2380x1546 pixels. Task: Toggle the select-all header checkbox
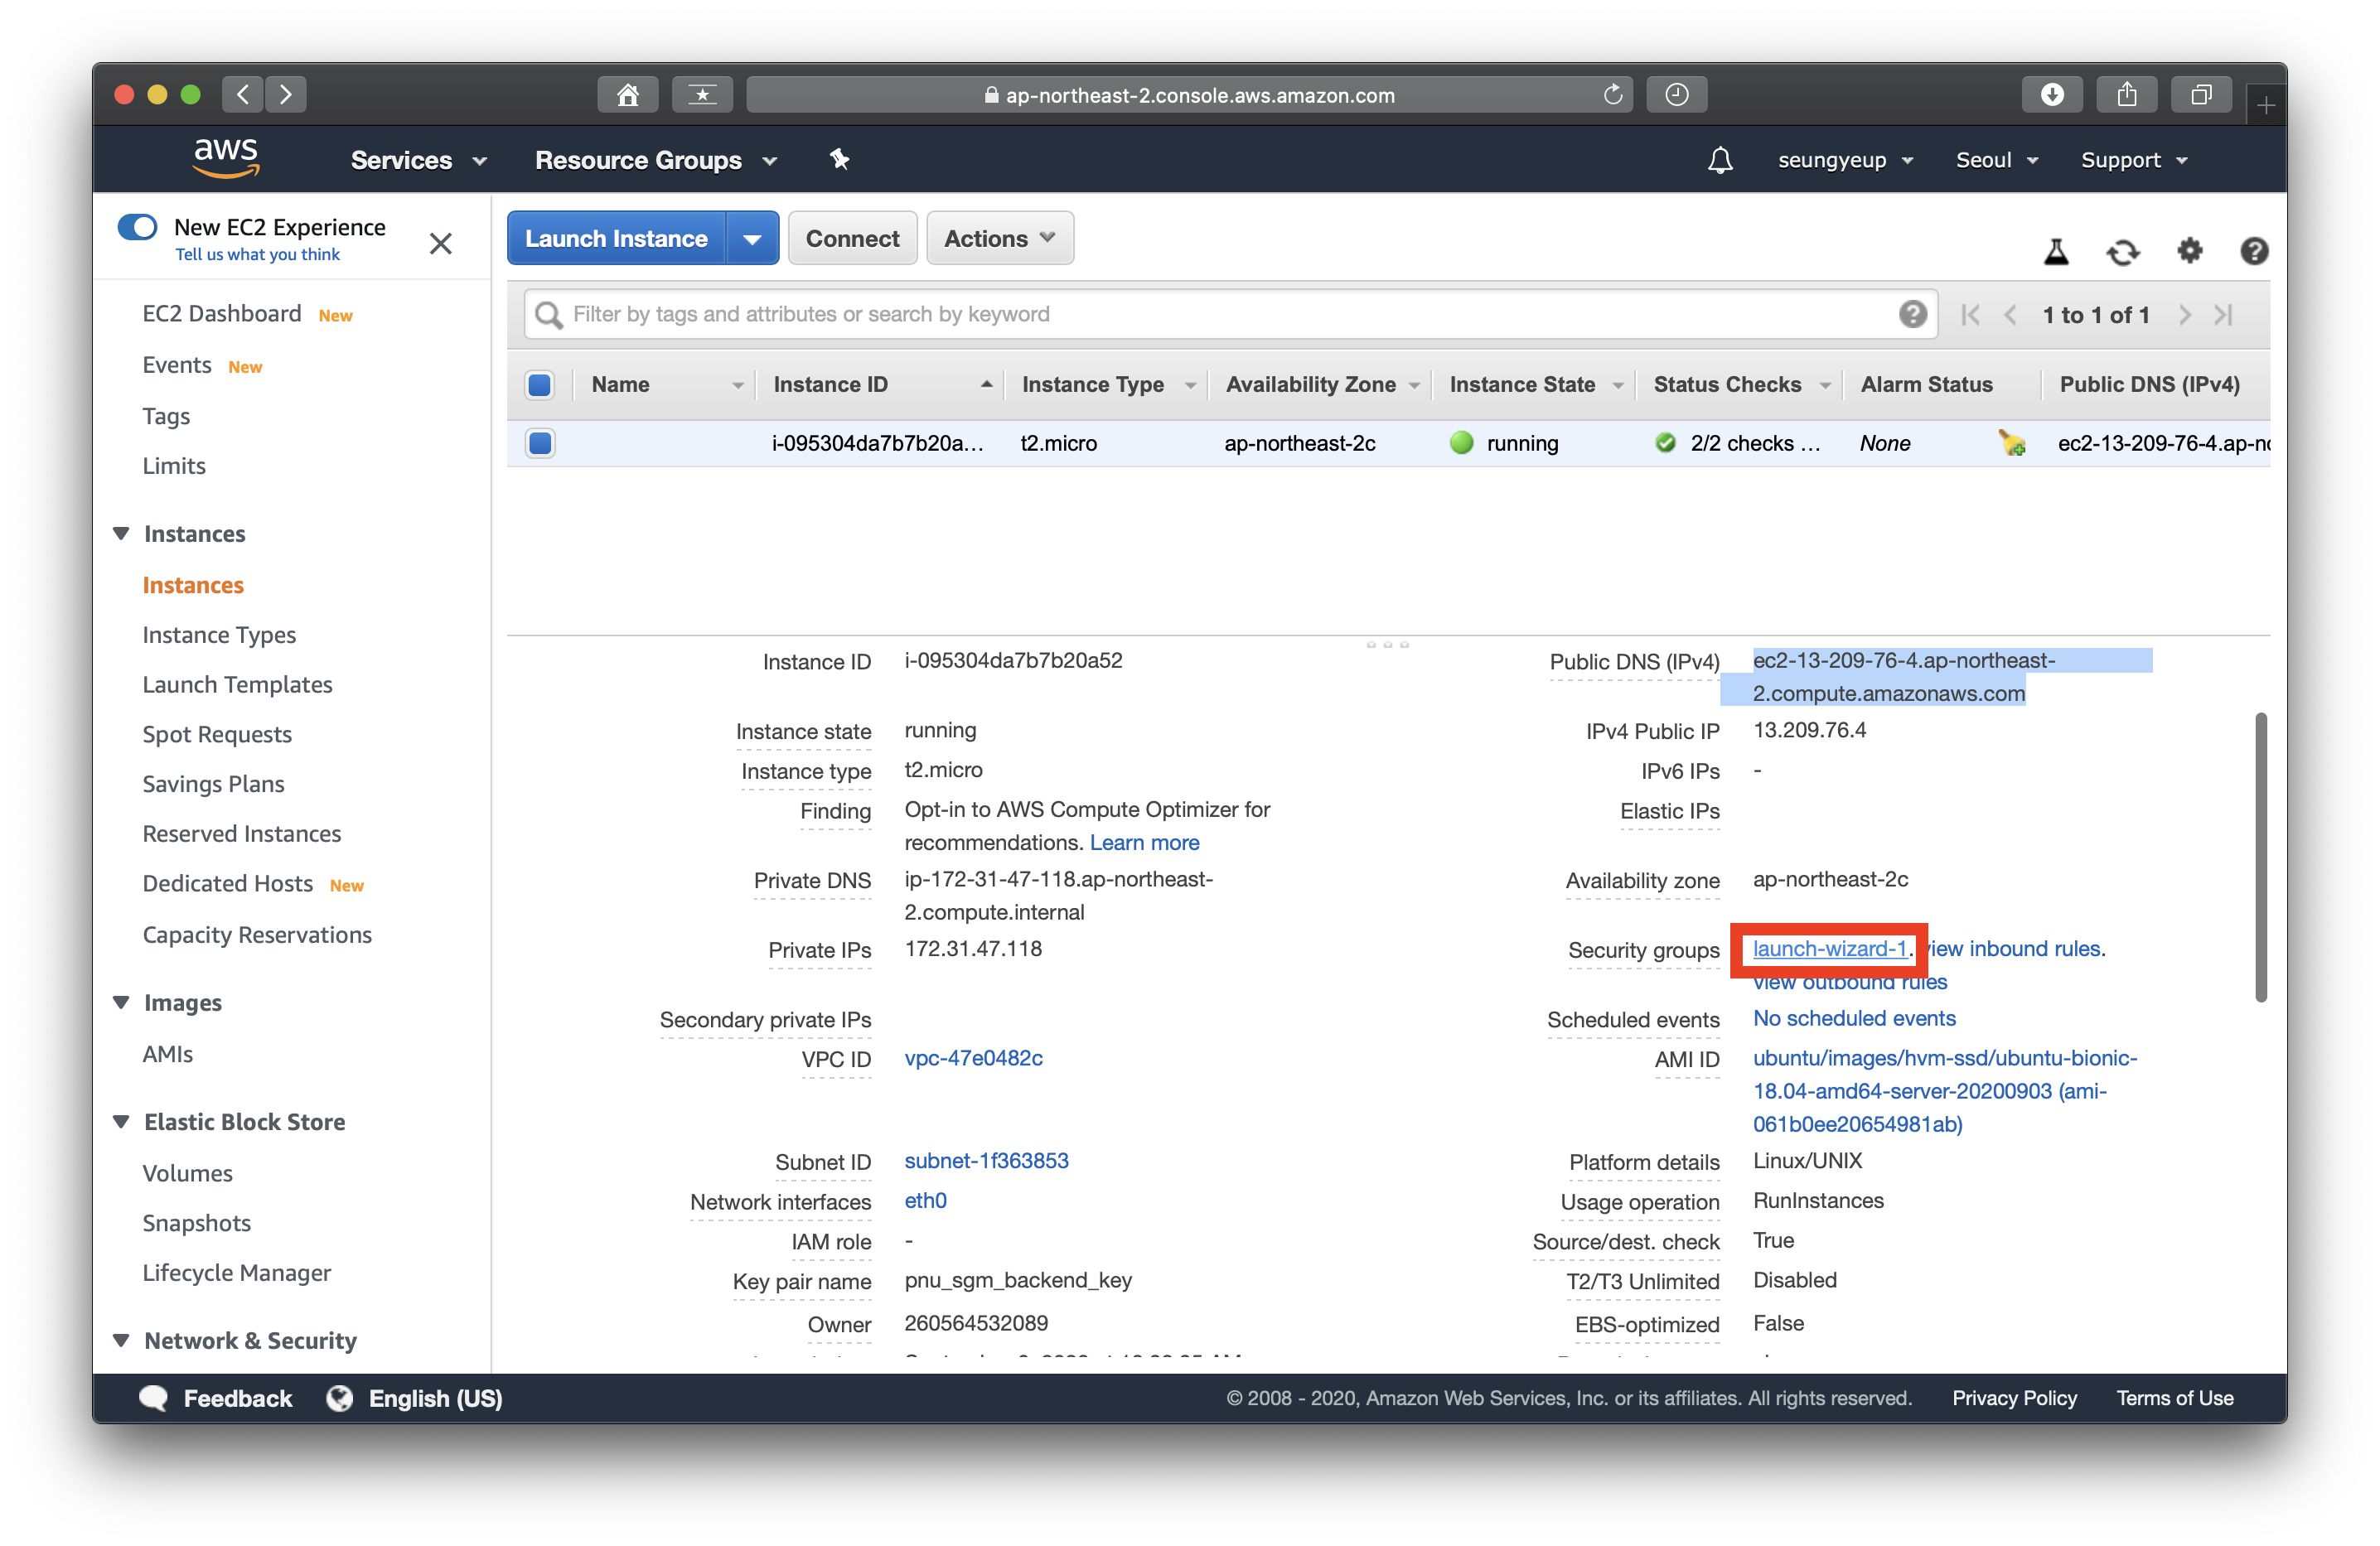tap(540, 385)
